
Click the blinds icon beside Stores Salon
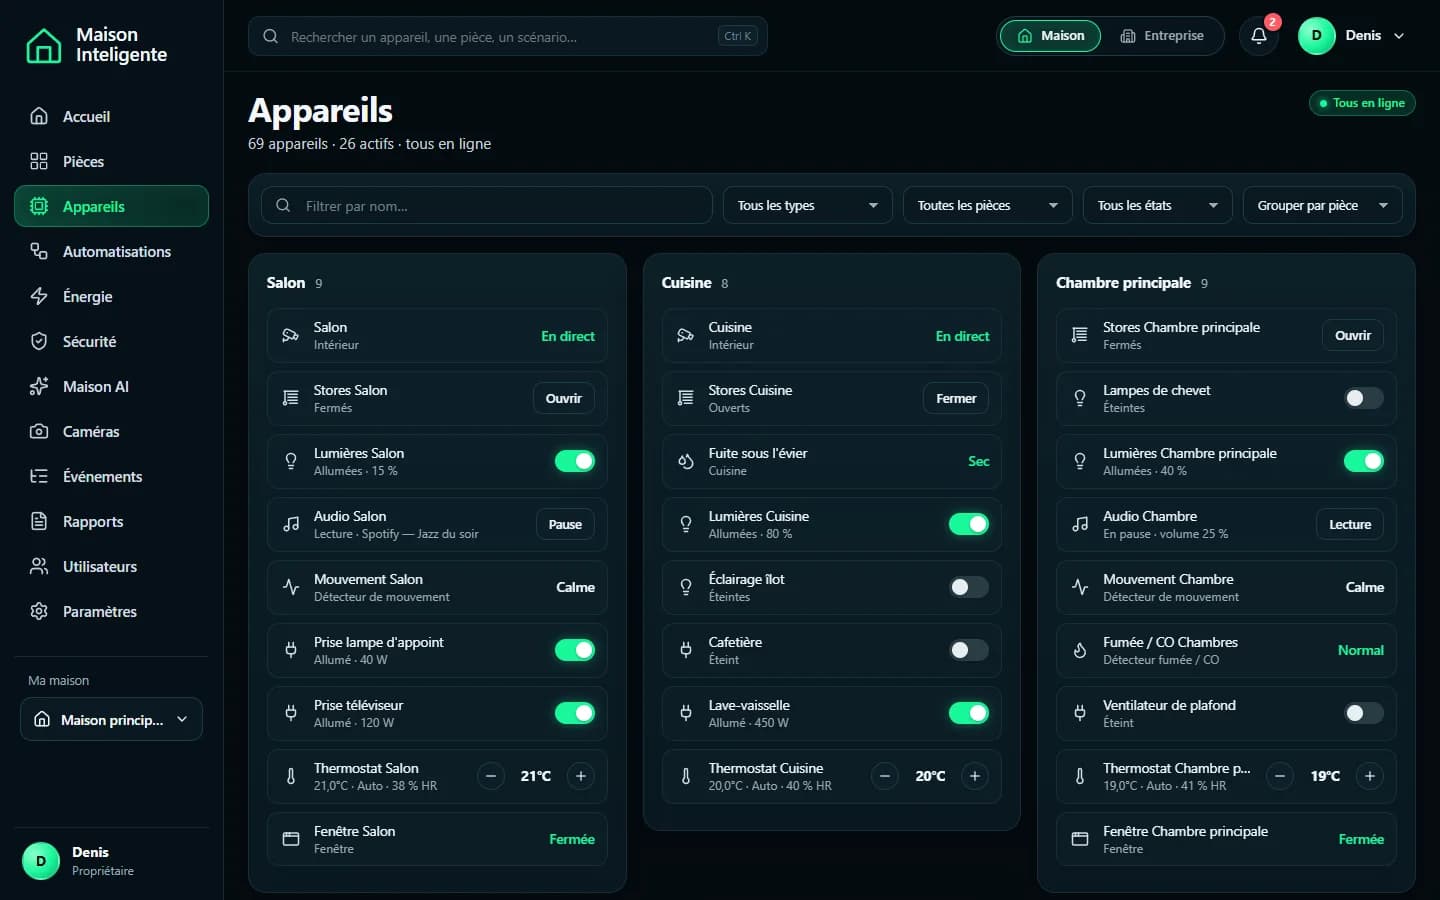(291, 398)
